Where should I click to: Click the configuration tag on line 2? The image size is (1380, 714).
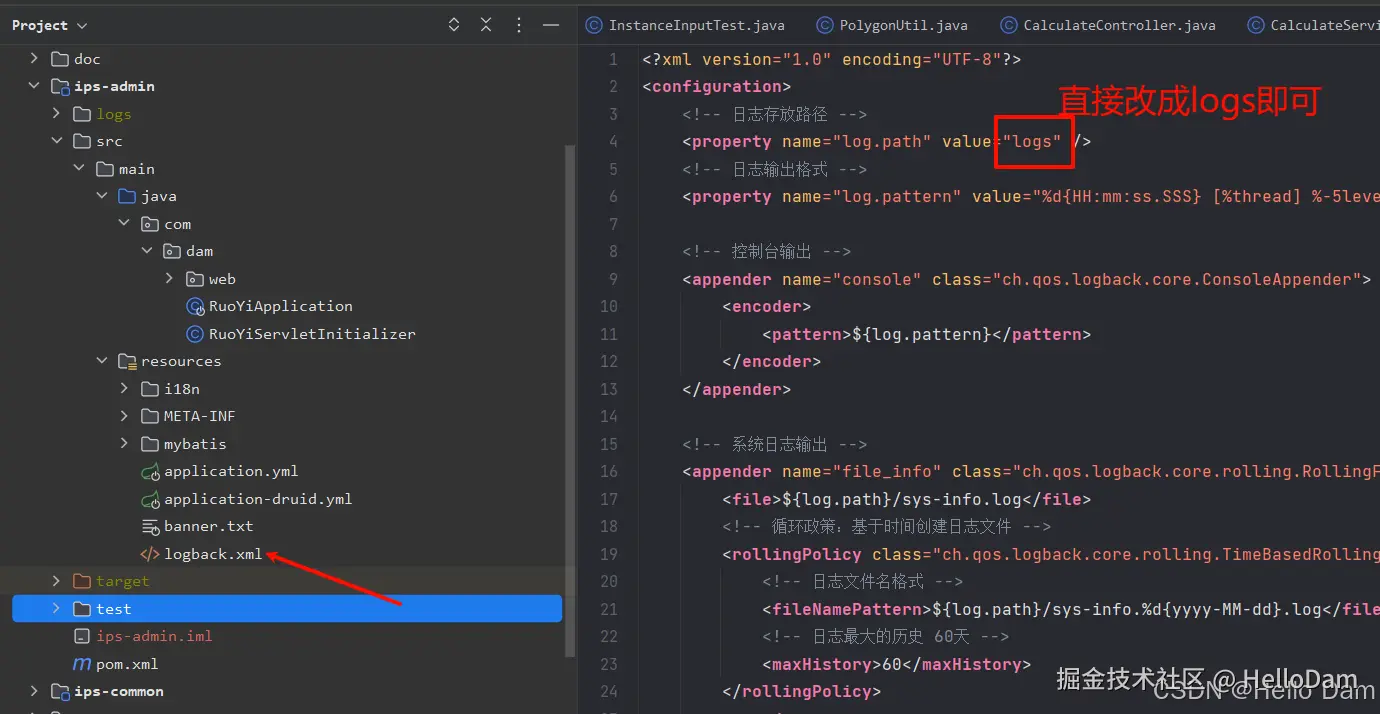[x=717, y=86]
